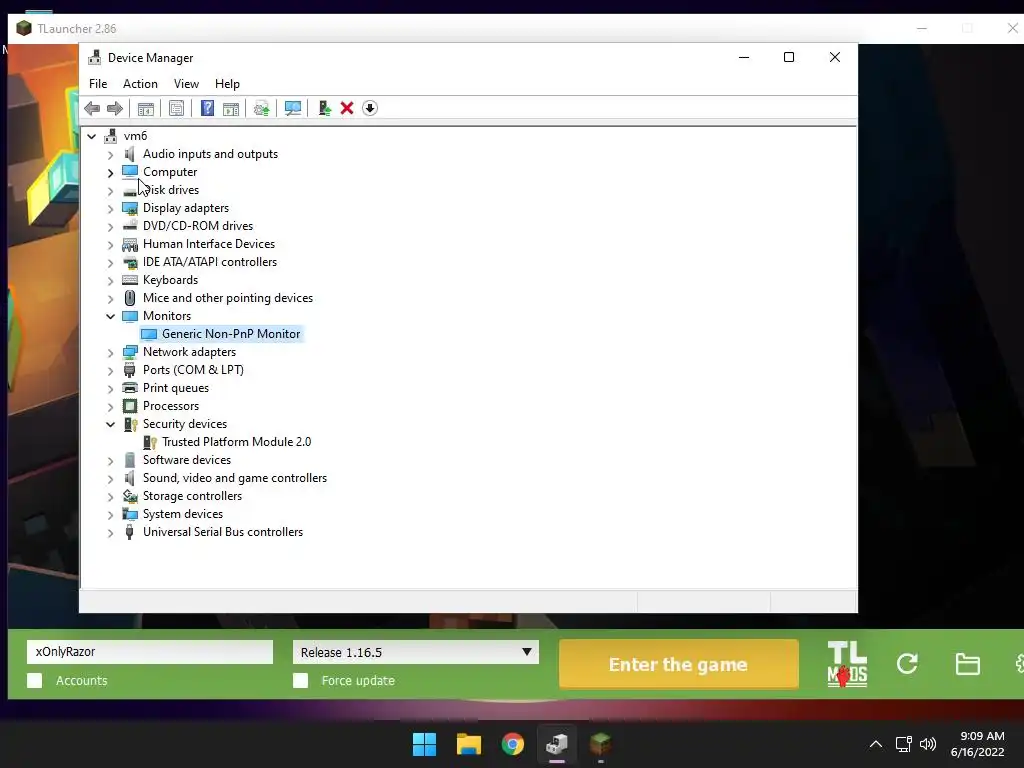
Task: Expand the Network adapters category
Action: tap(110, 353)
